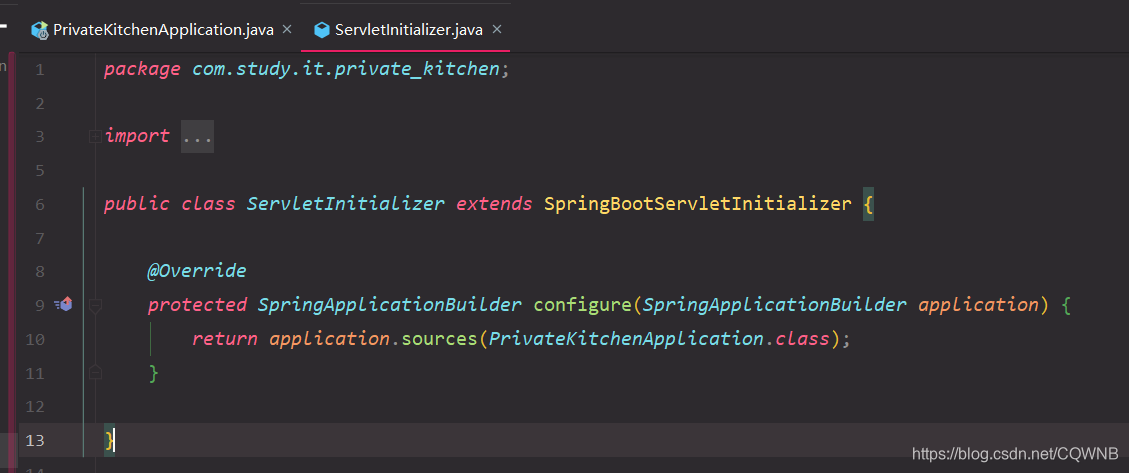Click PrivateKitchenApplication in the sources call

coord(626,338)
